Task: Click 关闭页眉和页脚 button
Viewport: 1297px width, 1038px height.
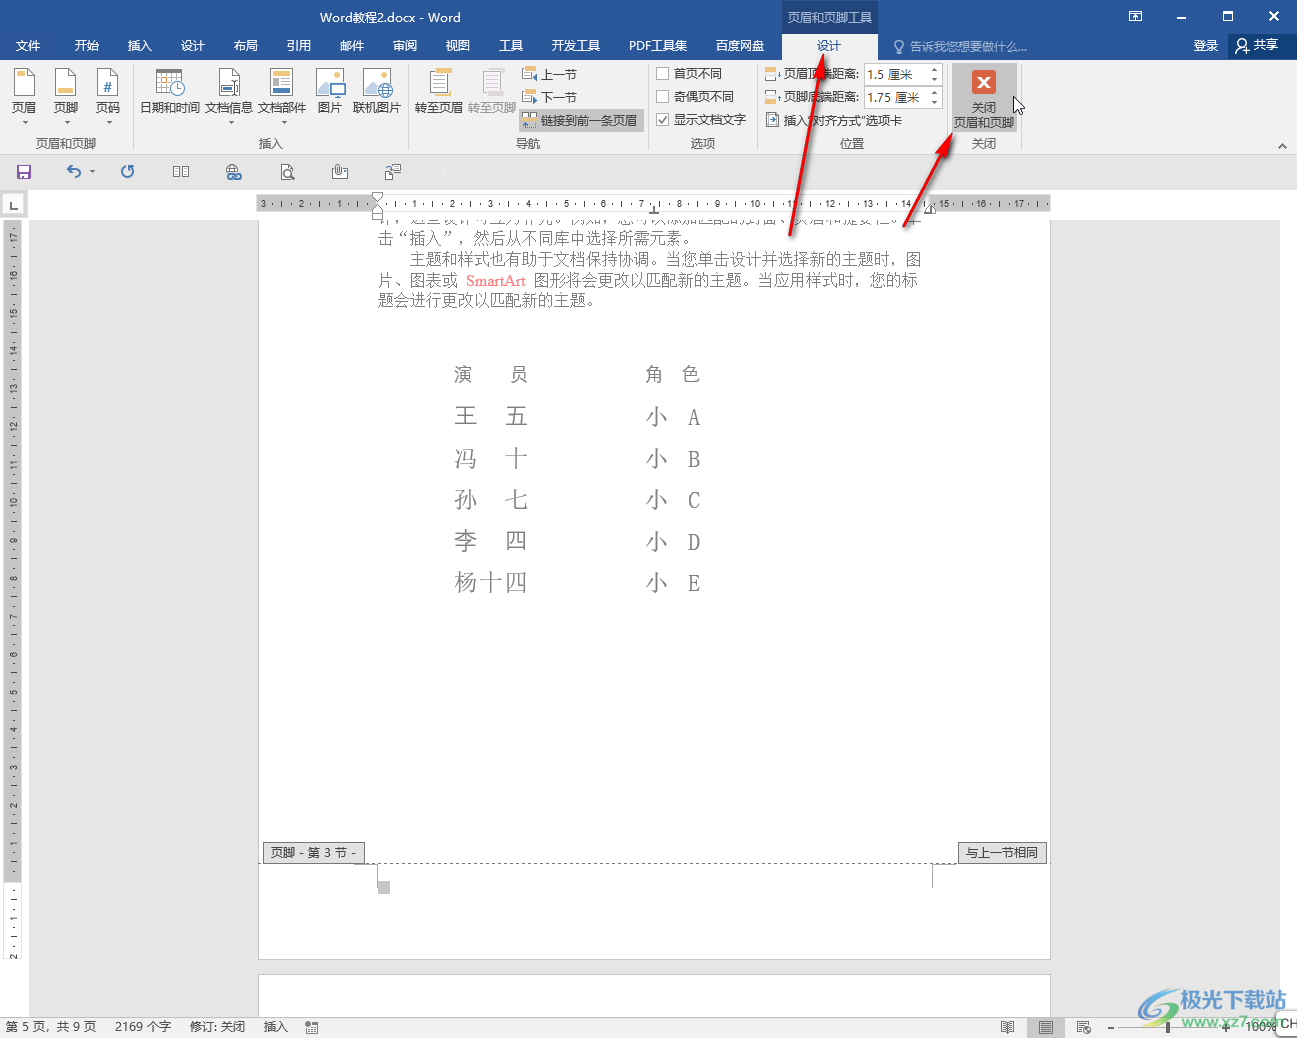Action: point(984,98)
